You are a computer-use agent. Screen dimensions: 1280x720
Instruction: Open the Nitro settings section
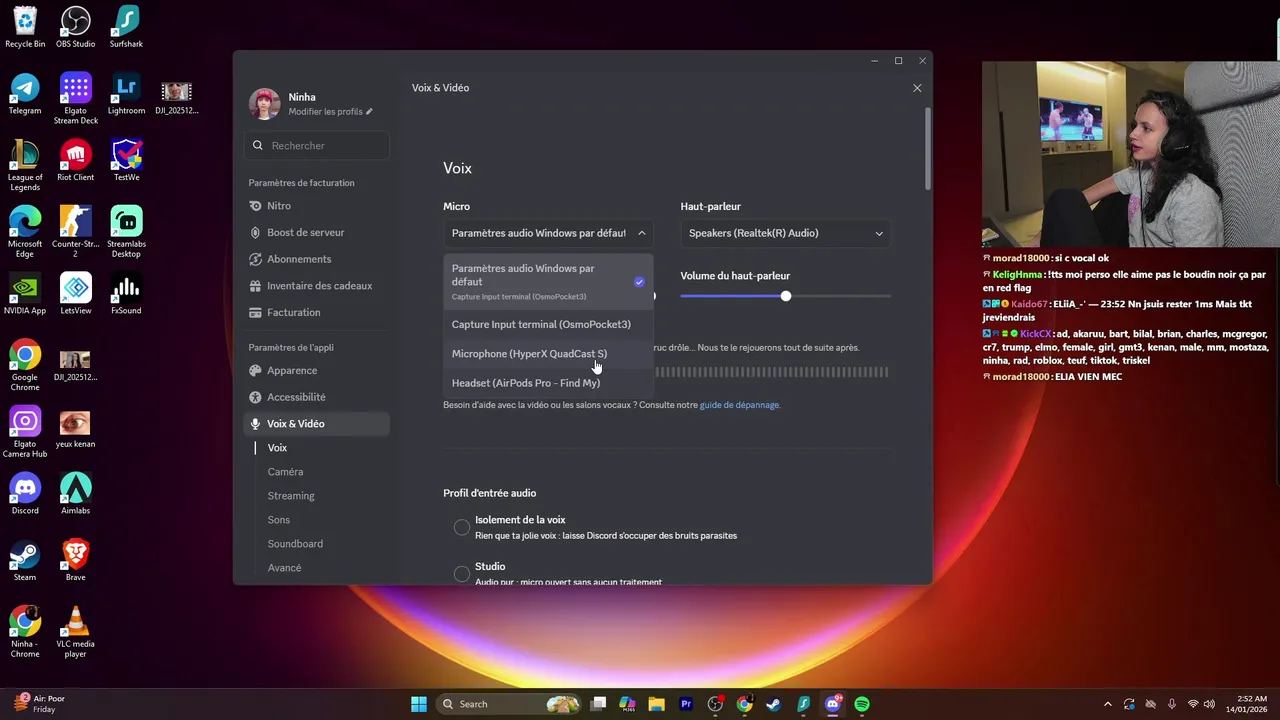point(317,206)
